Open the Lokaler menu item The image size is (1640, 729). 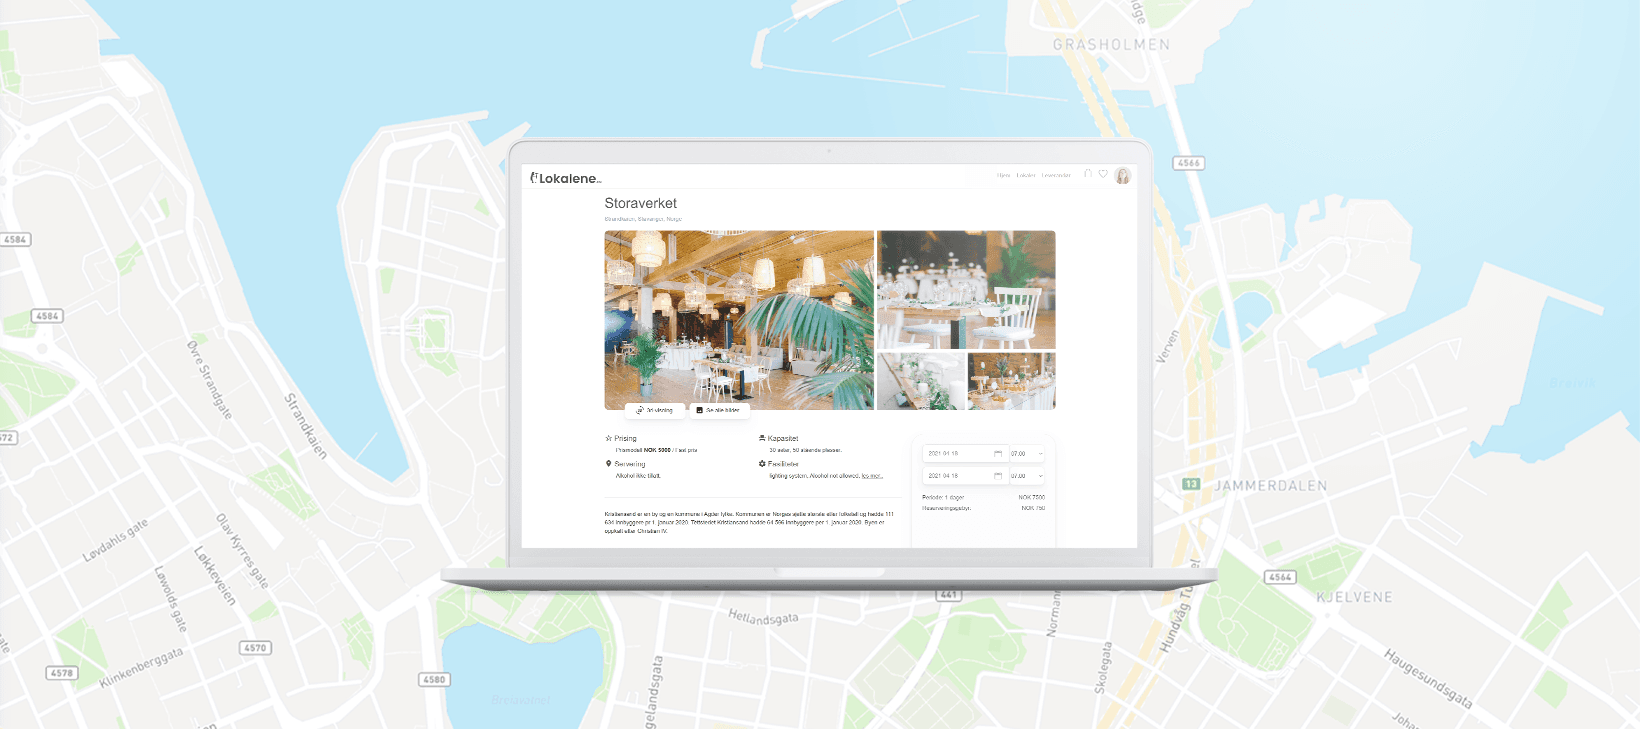point(1026,176)
